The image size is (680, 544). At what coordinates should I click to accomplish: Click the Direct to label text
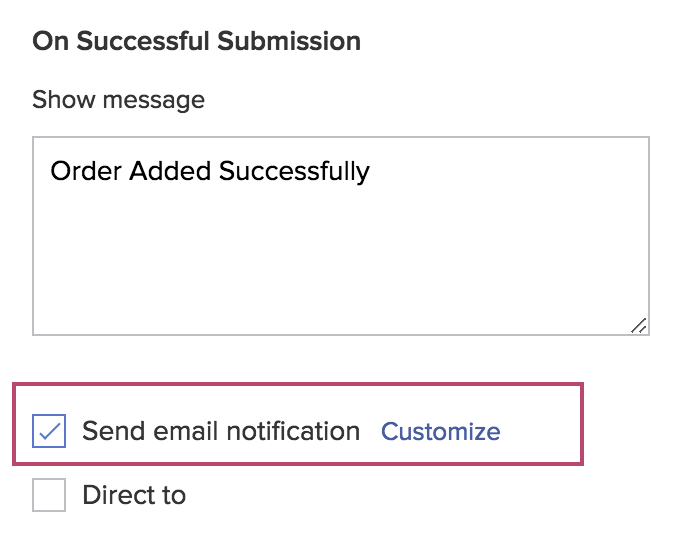click(x=134, y=495)
